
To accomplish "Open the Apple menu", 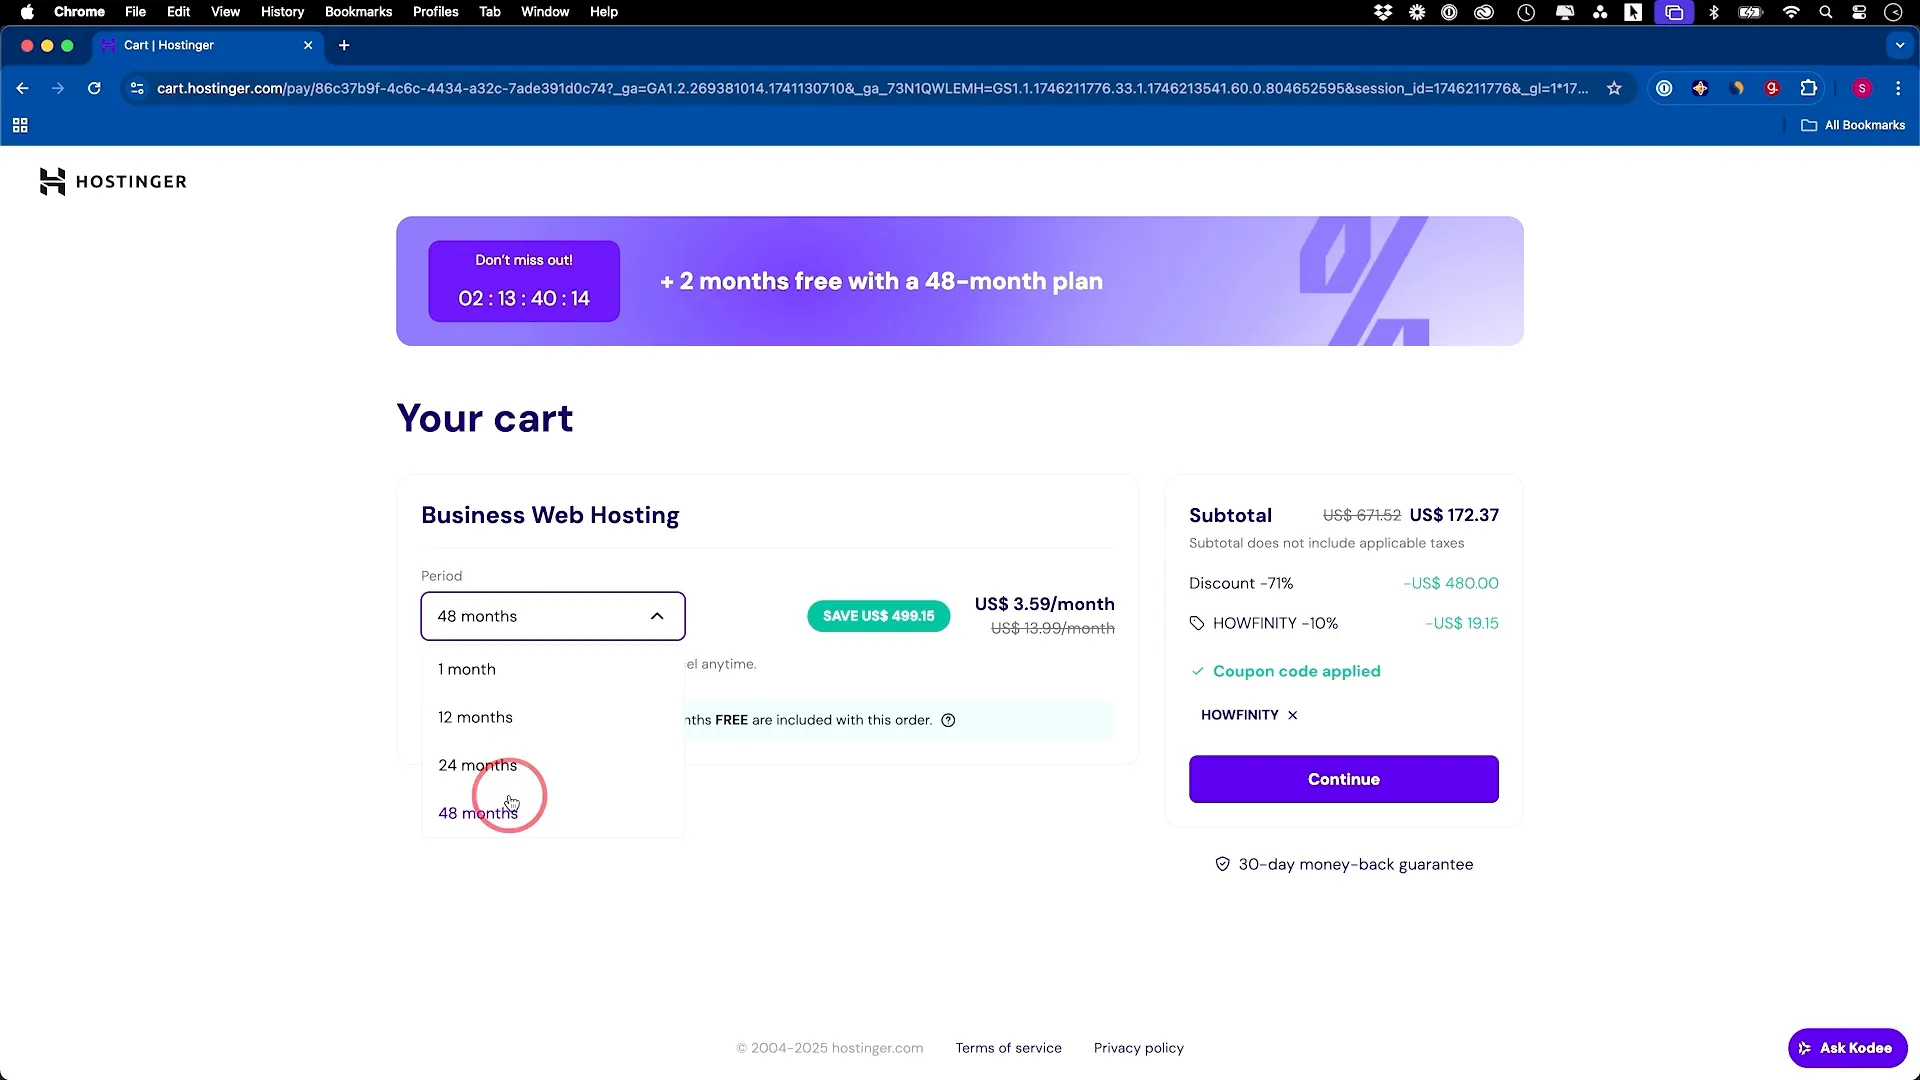I will tap(27, 12).
